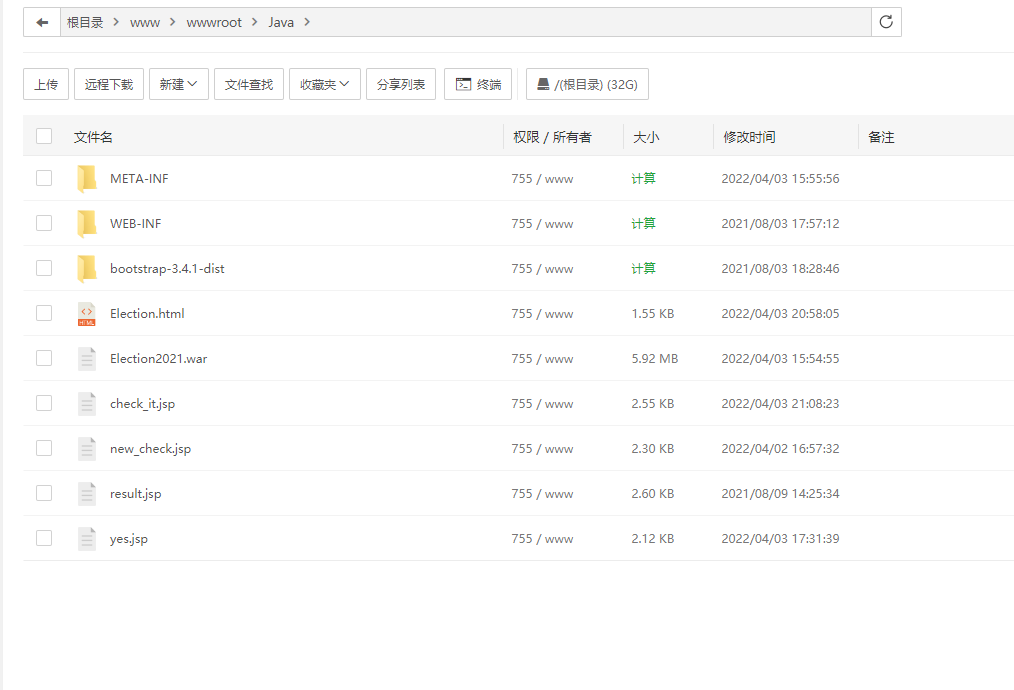Check the check_it.jsp row checkbox
1014x690 pixels.
[44, 403]
